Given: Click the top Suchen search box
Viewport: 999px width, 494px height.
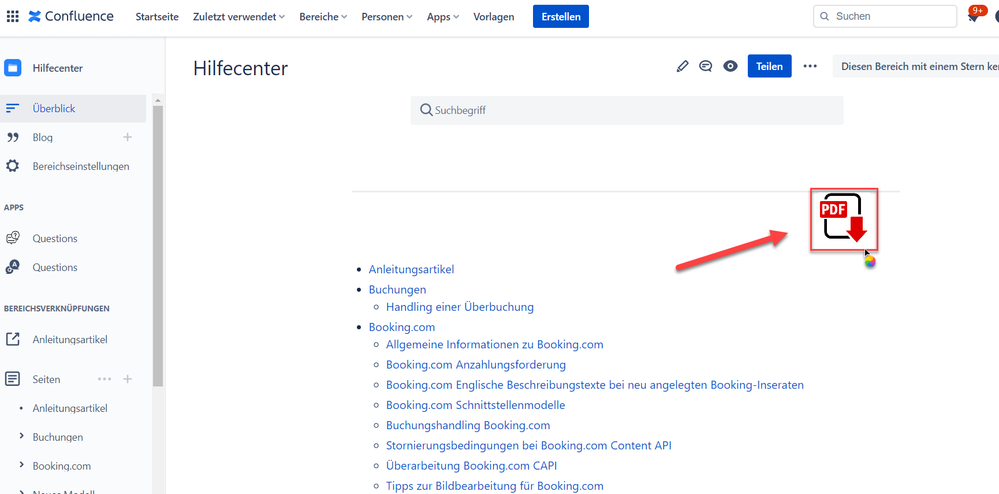Looking at the screenshot, I should (x=885, y=17).
